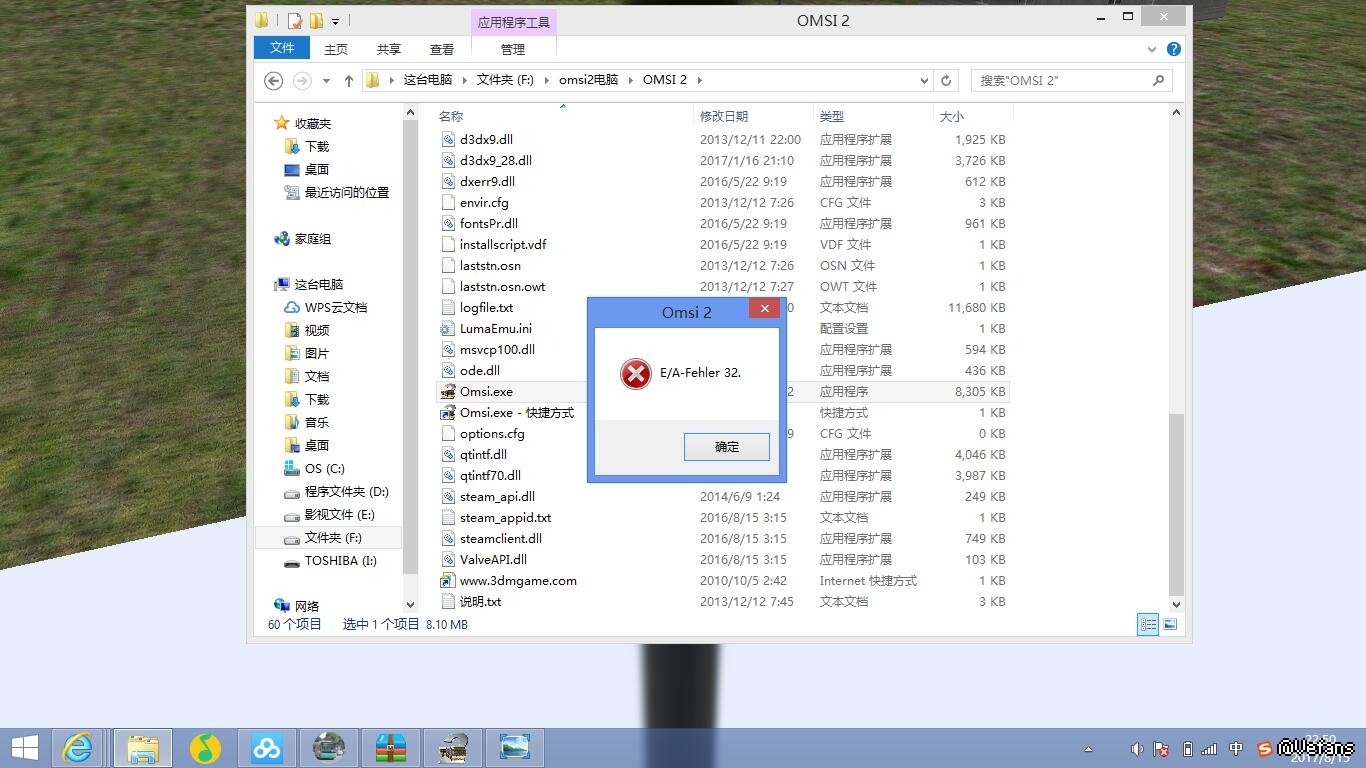Open QQ Music from the taskbar
This screenshot has width=1366, height=768.
(205, 748)
